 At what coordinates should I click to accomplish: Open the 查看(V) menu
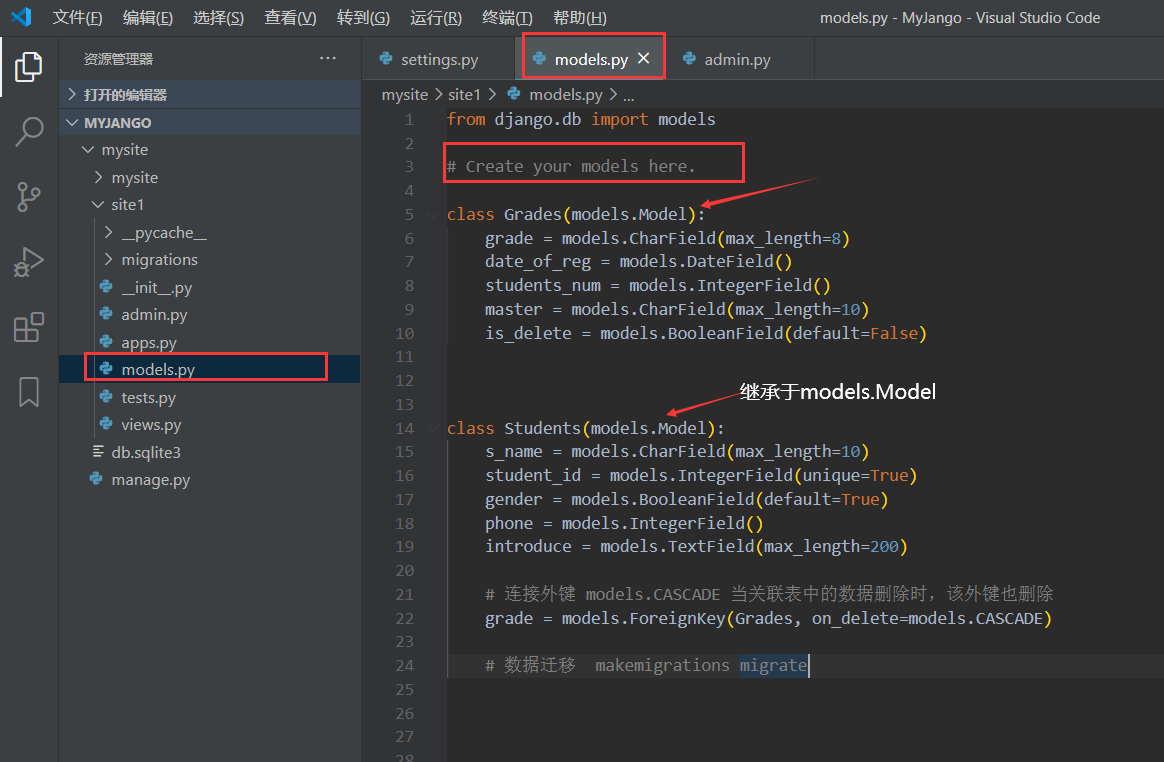coord(290,17)
